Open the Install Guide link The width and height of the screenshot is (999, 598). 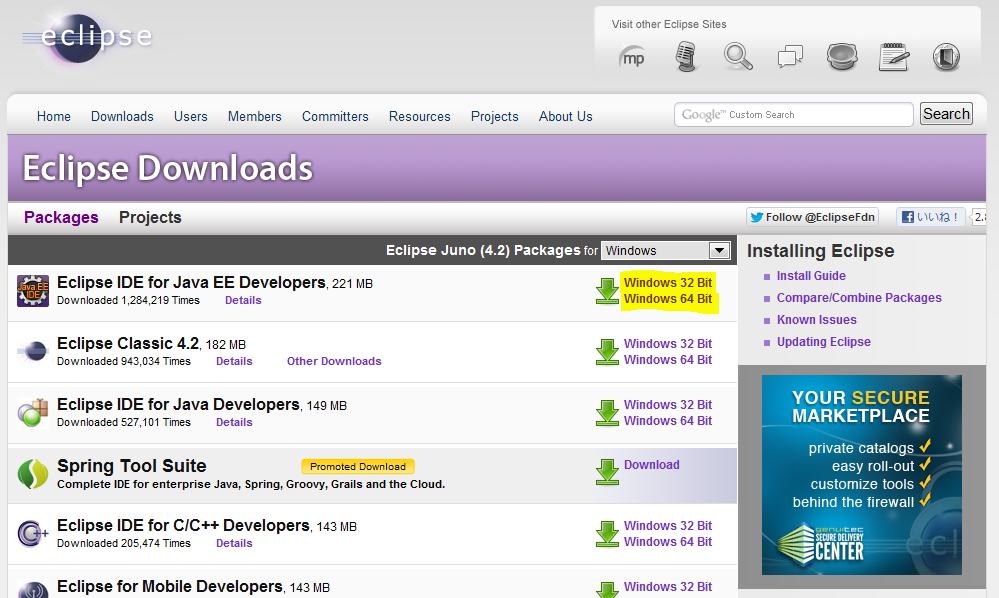(x=811, y=276)
